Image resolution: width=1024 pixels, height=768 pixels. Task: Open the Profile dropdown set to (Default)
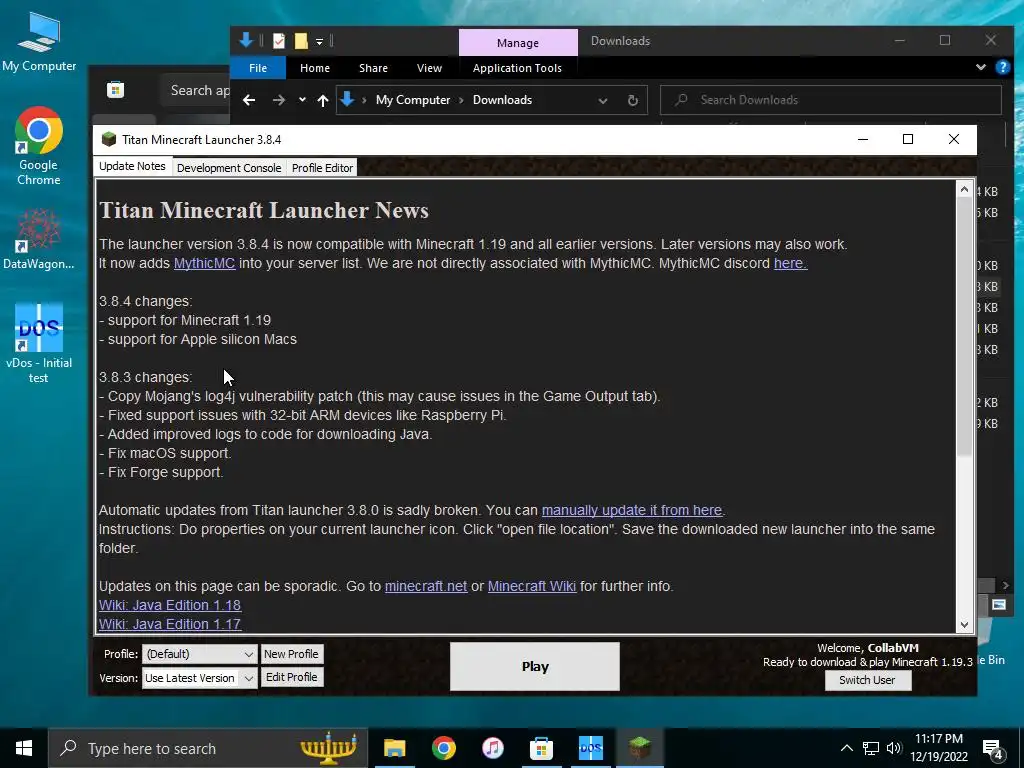click(x=199, y=654)
